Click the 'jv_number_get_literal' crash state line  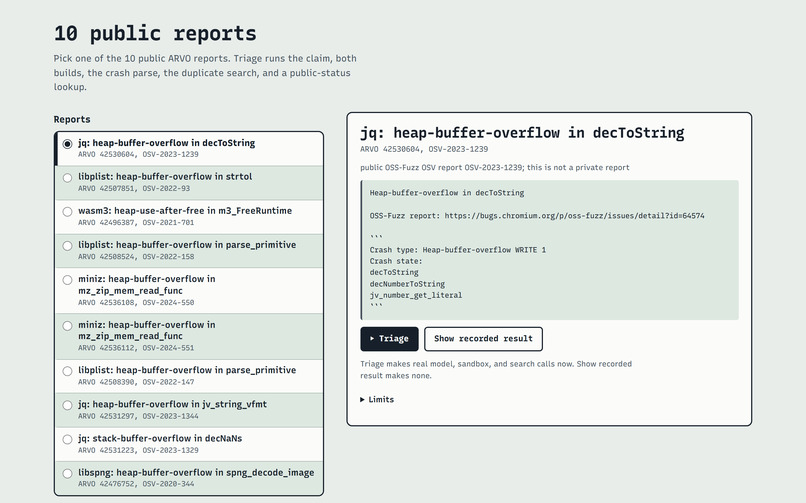(416, 295)
